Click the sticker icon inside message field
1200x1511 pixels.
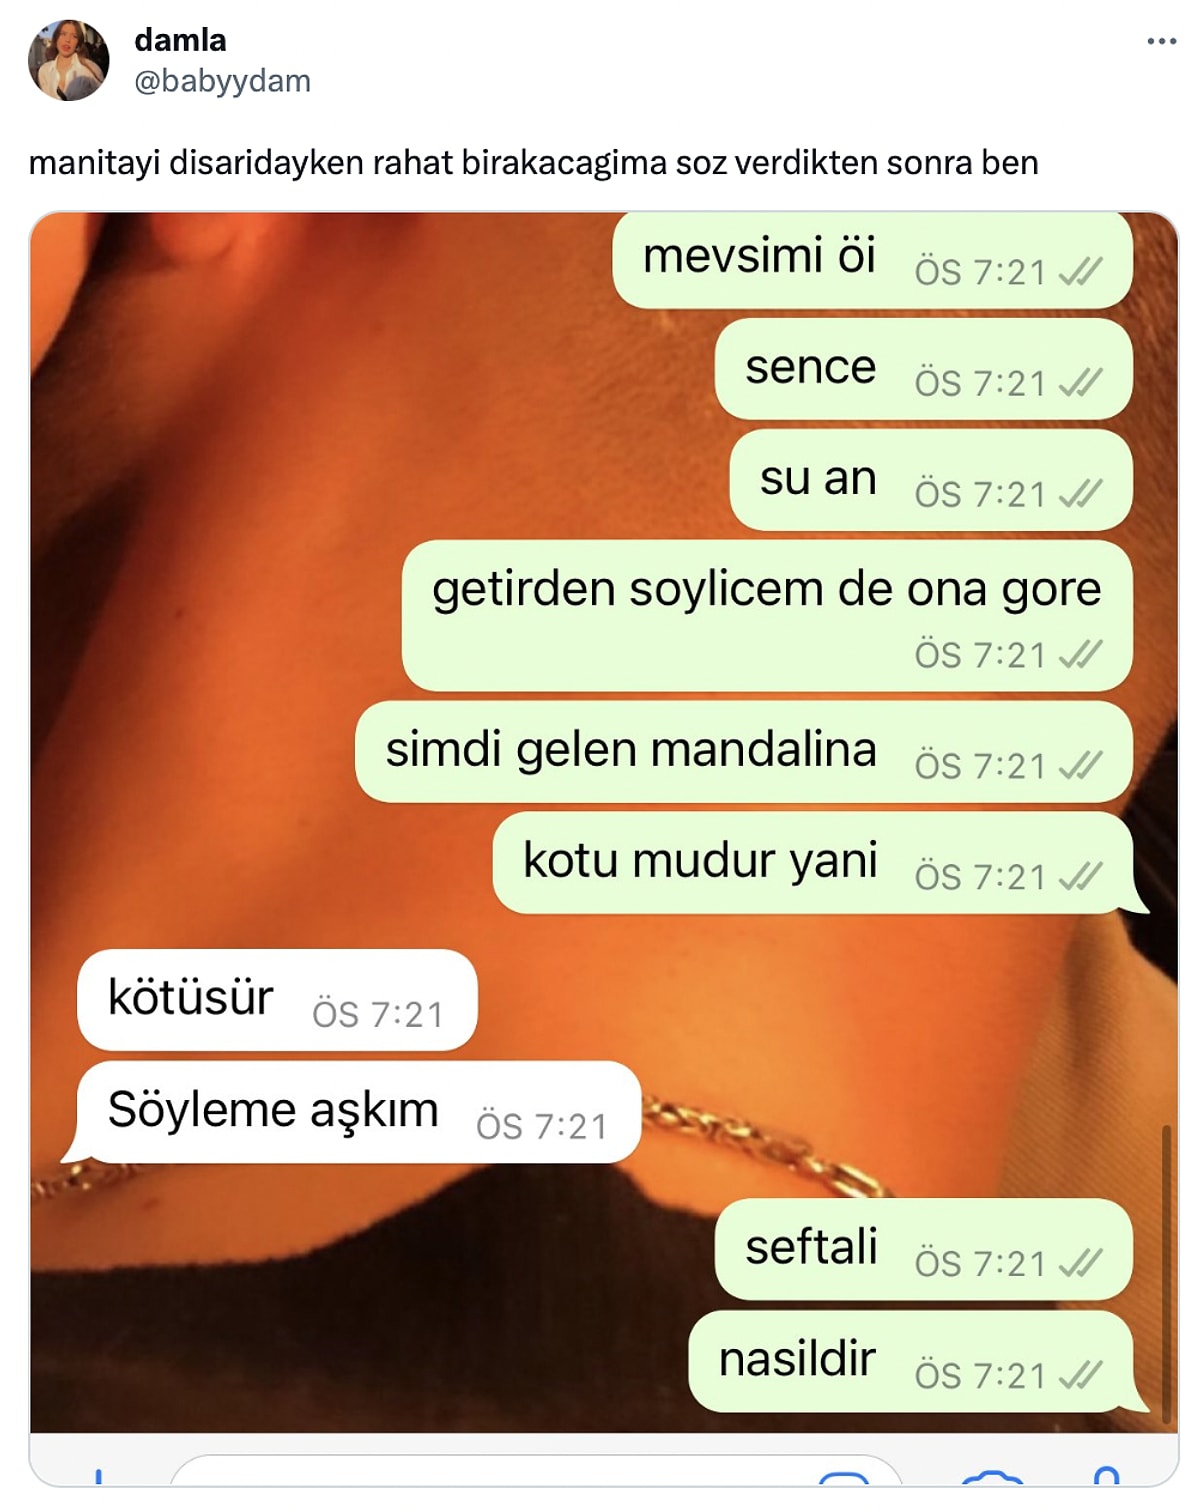pos(845,1477)
